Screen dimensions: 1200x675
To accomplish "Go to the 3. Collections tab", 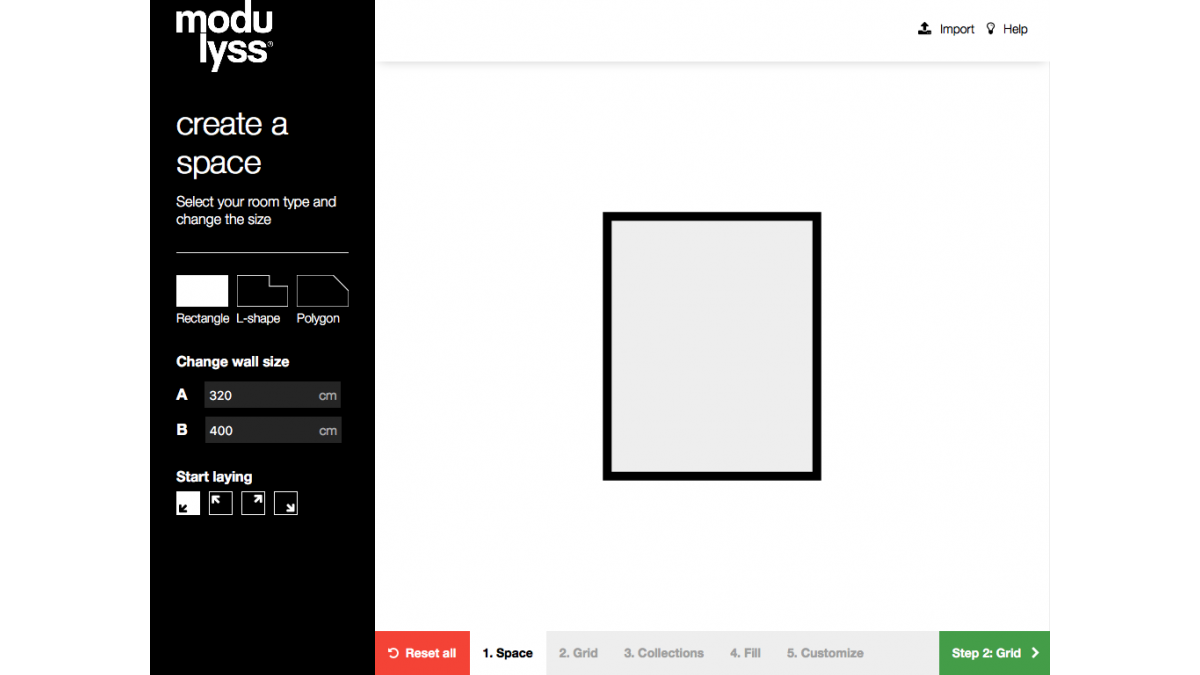I will tap(664, 653).
